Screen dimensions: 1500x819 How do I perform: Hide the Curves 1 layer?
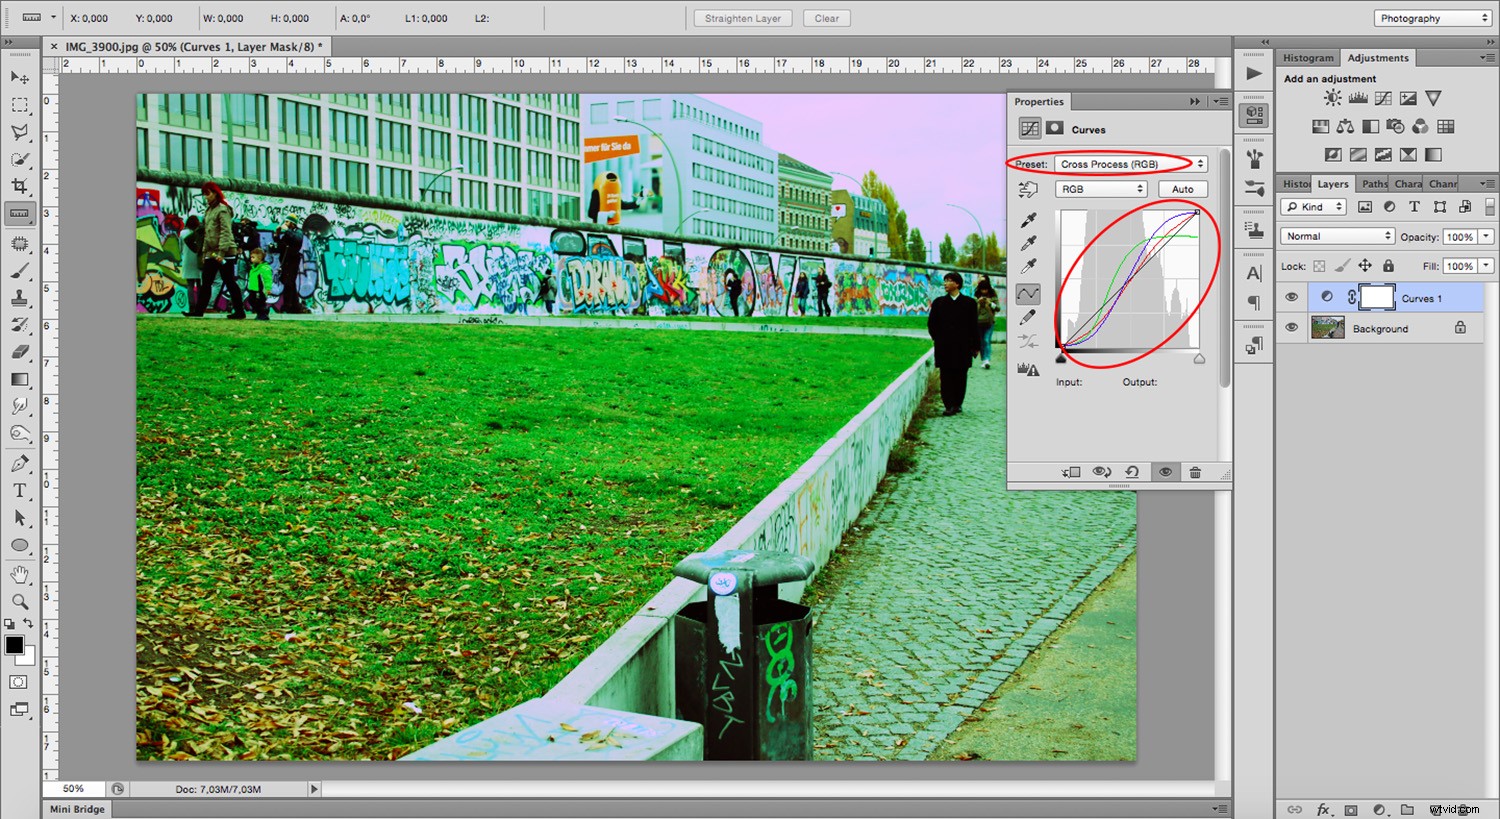point(1292,297)
